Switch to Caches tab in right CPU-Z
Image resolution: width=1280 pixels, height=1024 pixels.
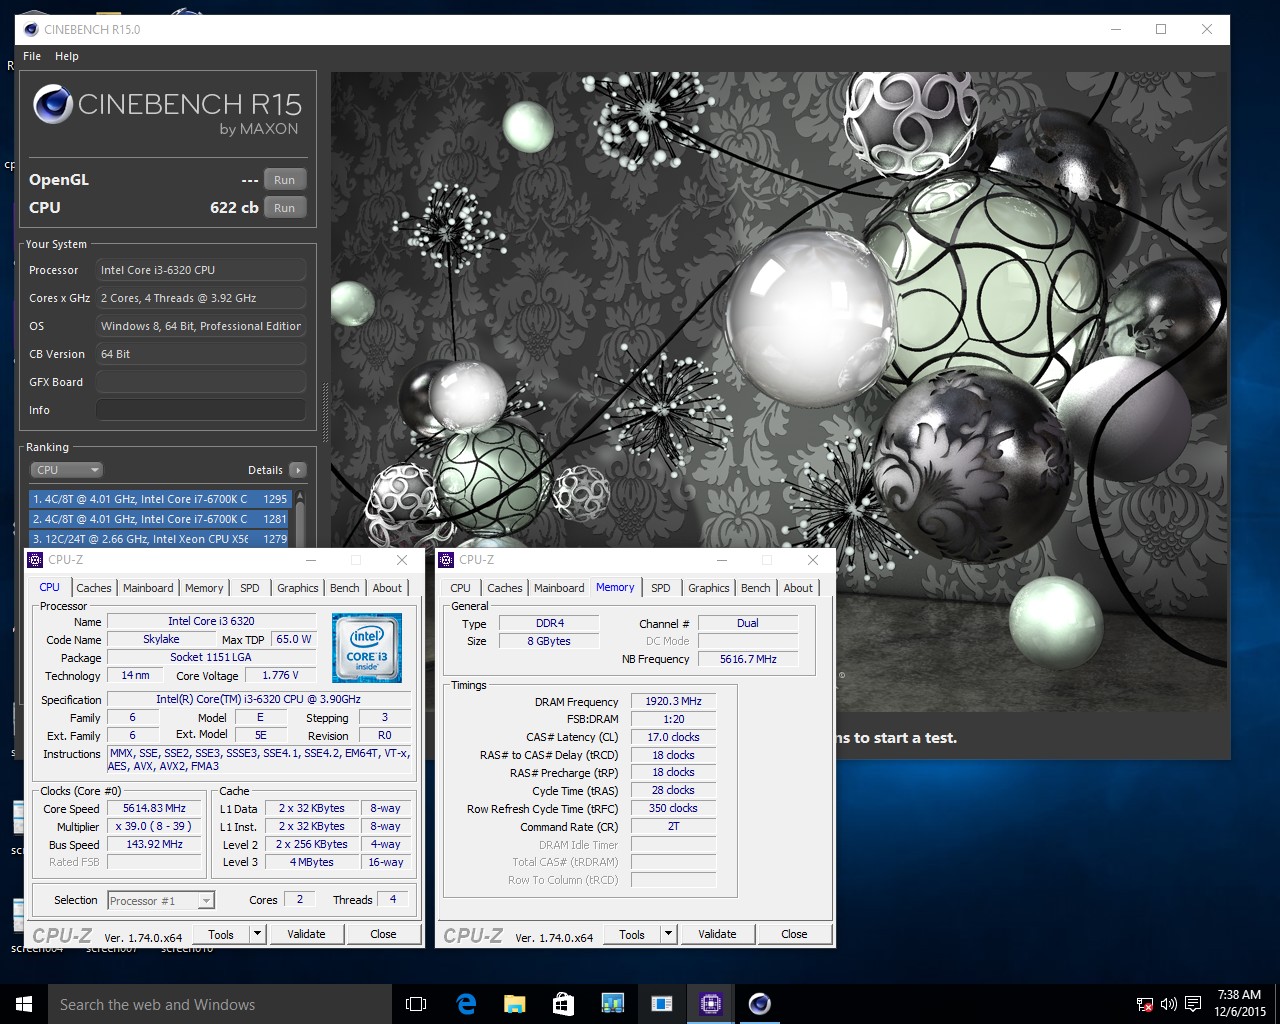coord(505,588)
